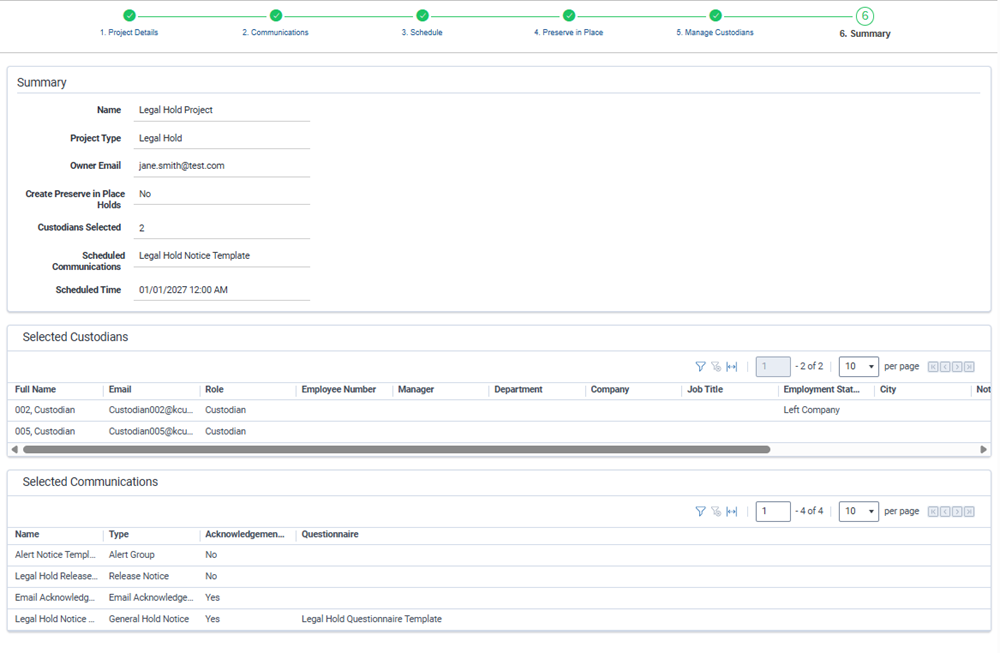
Task: Select the 'Legal Hold Release...' row
Action: 499,576
